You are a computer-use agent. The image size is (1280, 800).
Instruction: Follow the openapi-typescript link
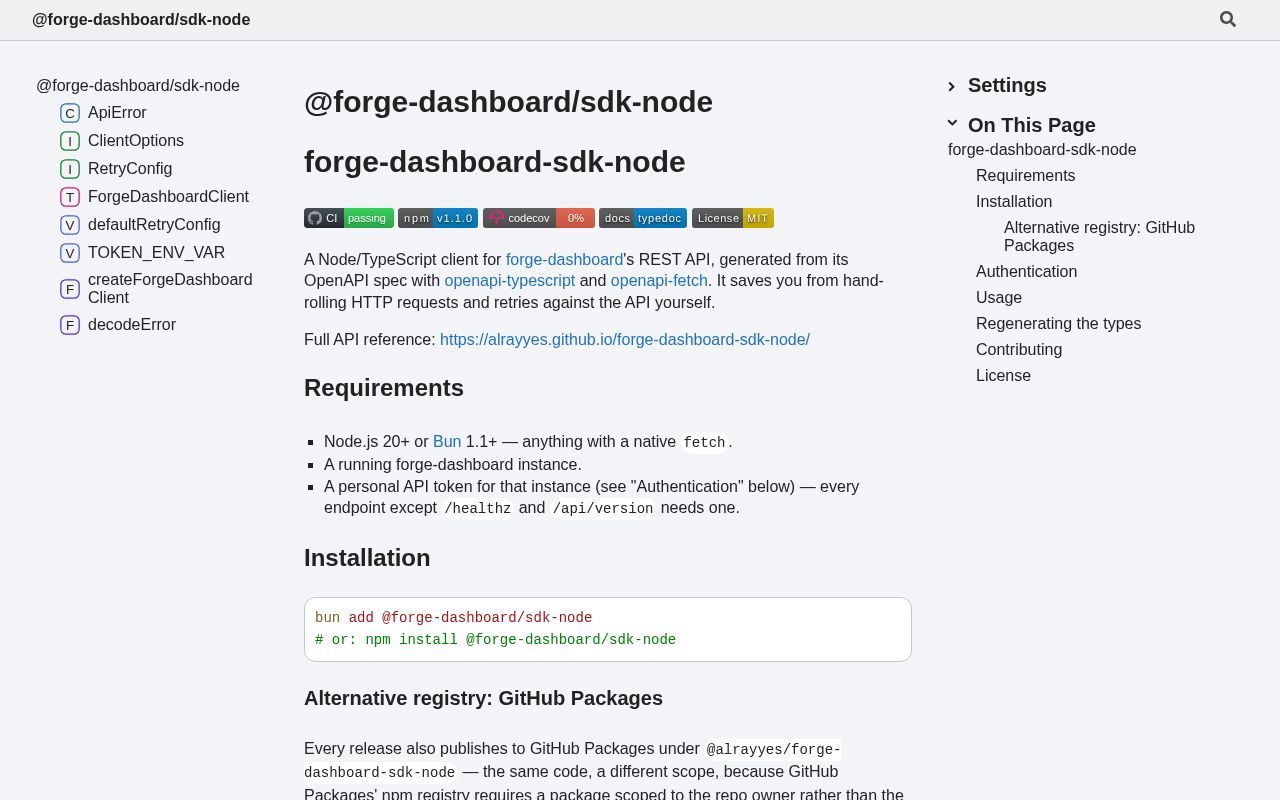(x=510, y=281)
